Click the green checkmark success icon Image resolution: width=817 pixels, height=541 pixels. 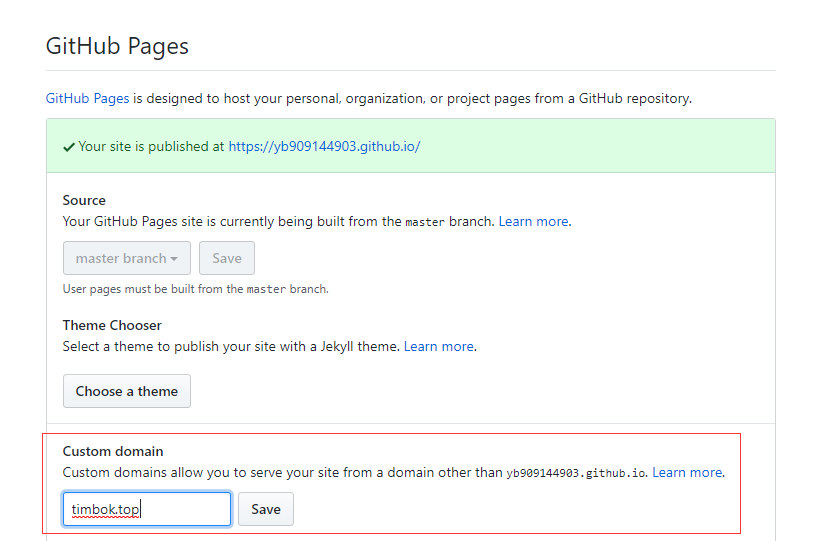point(68,146)
